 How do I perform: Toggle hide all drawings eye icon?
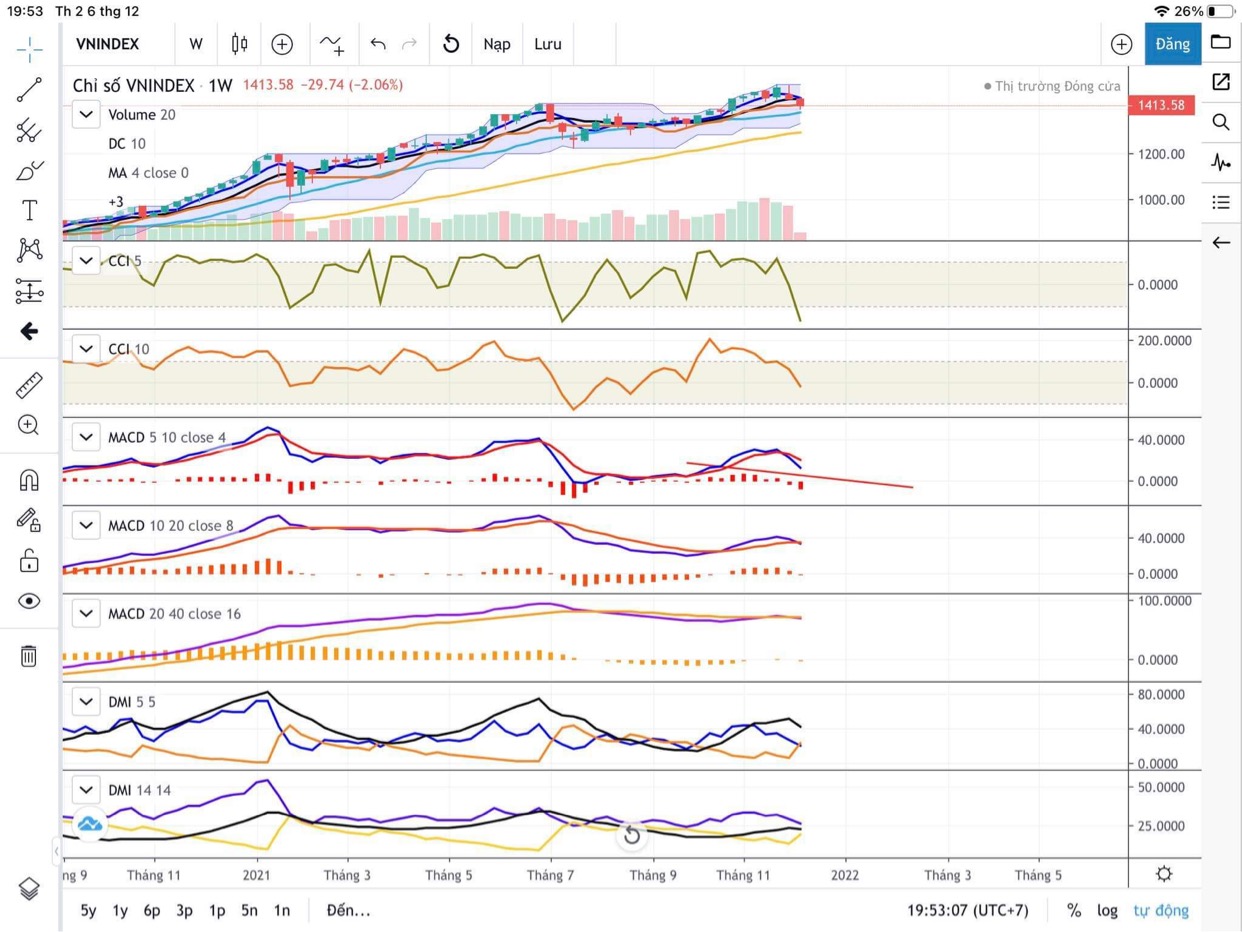[29, 601]
